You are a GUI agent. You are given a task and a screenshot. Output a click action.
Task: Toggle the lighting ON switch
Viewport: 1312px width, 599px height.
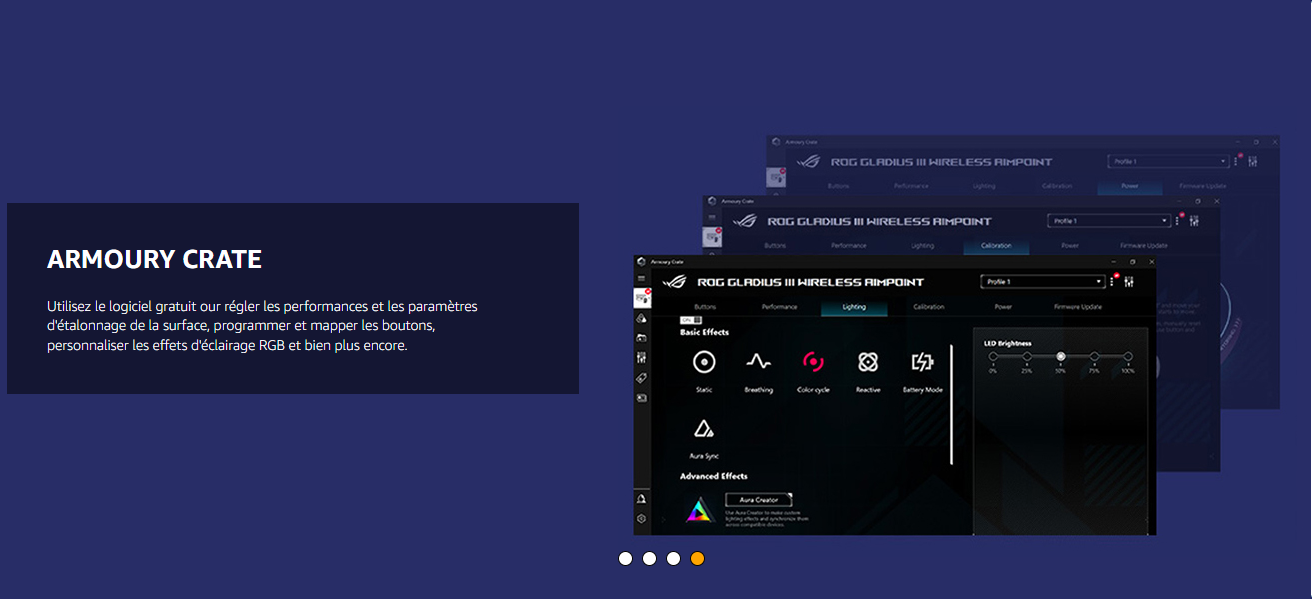pos(692,319)
